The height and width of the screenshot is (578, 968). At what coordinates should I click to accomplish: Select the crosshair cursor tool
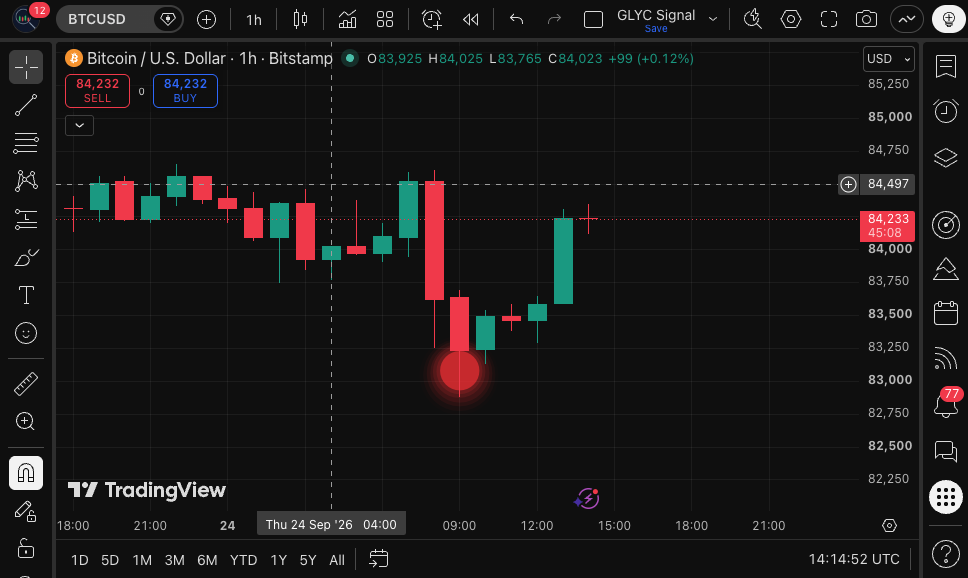point(26,67)
